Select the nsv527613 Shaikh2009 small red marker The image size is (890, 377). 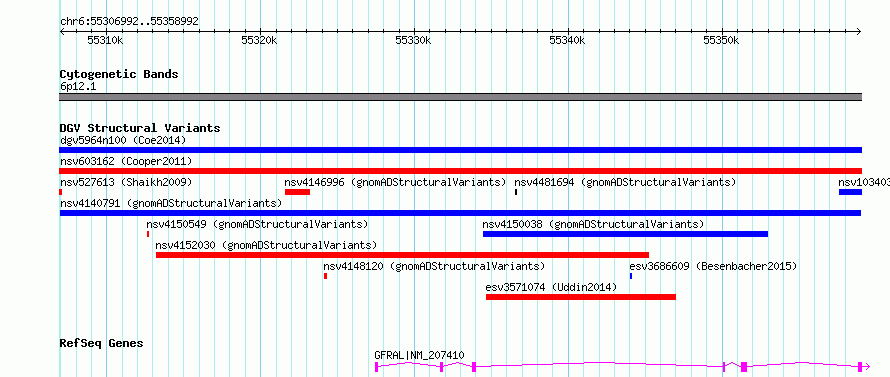[61, 192]
